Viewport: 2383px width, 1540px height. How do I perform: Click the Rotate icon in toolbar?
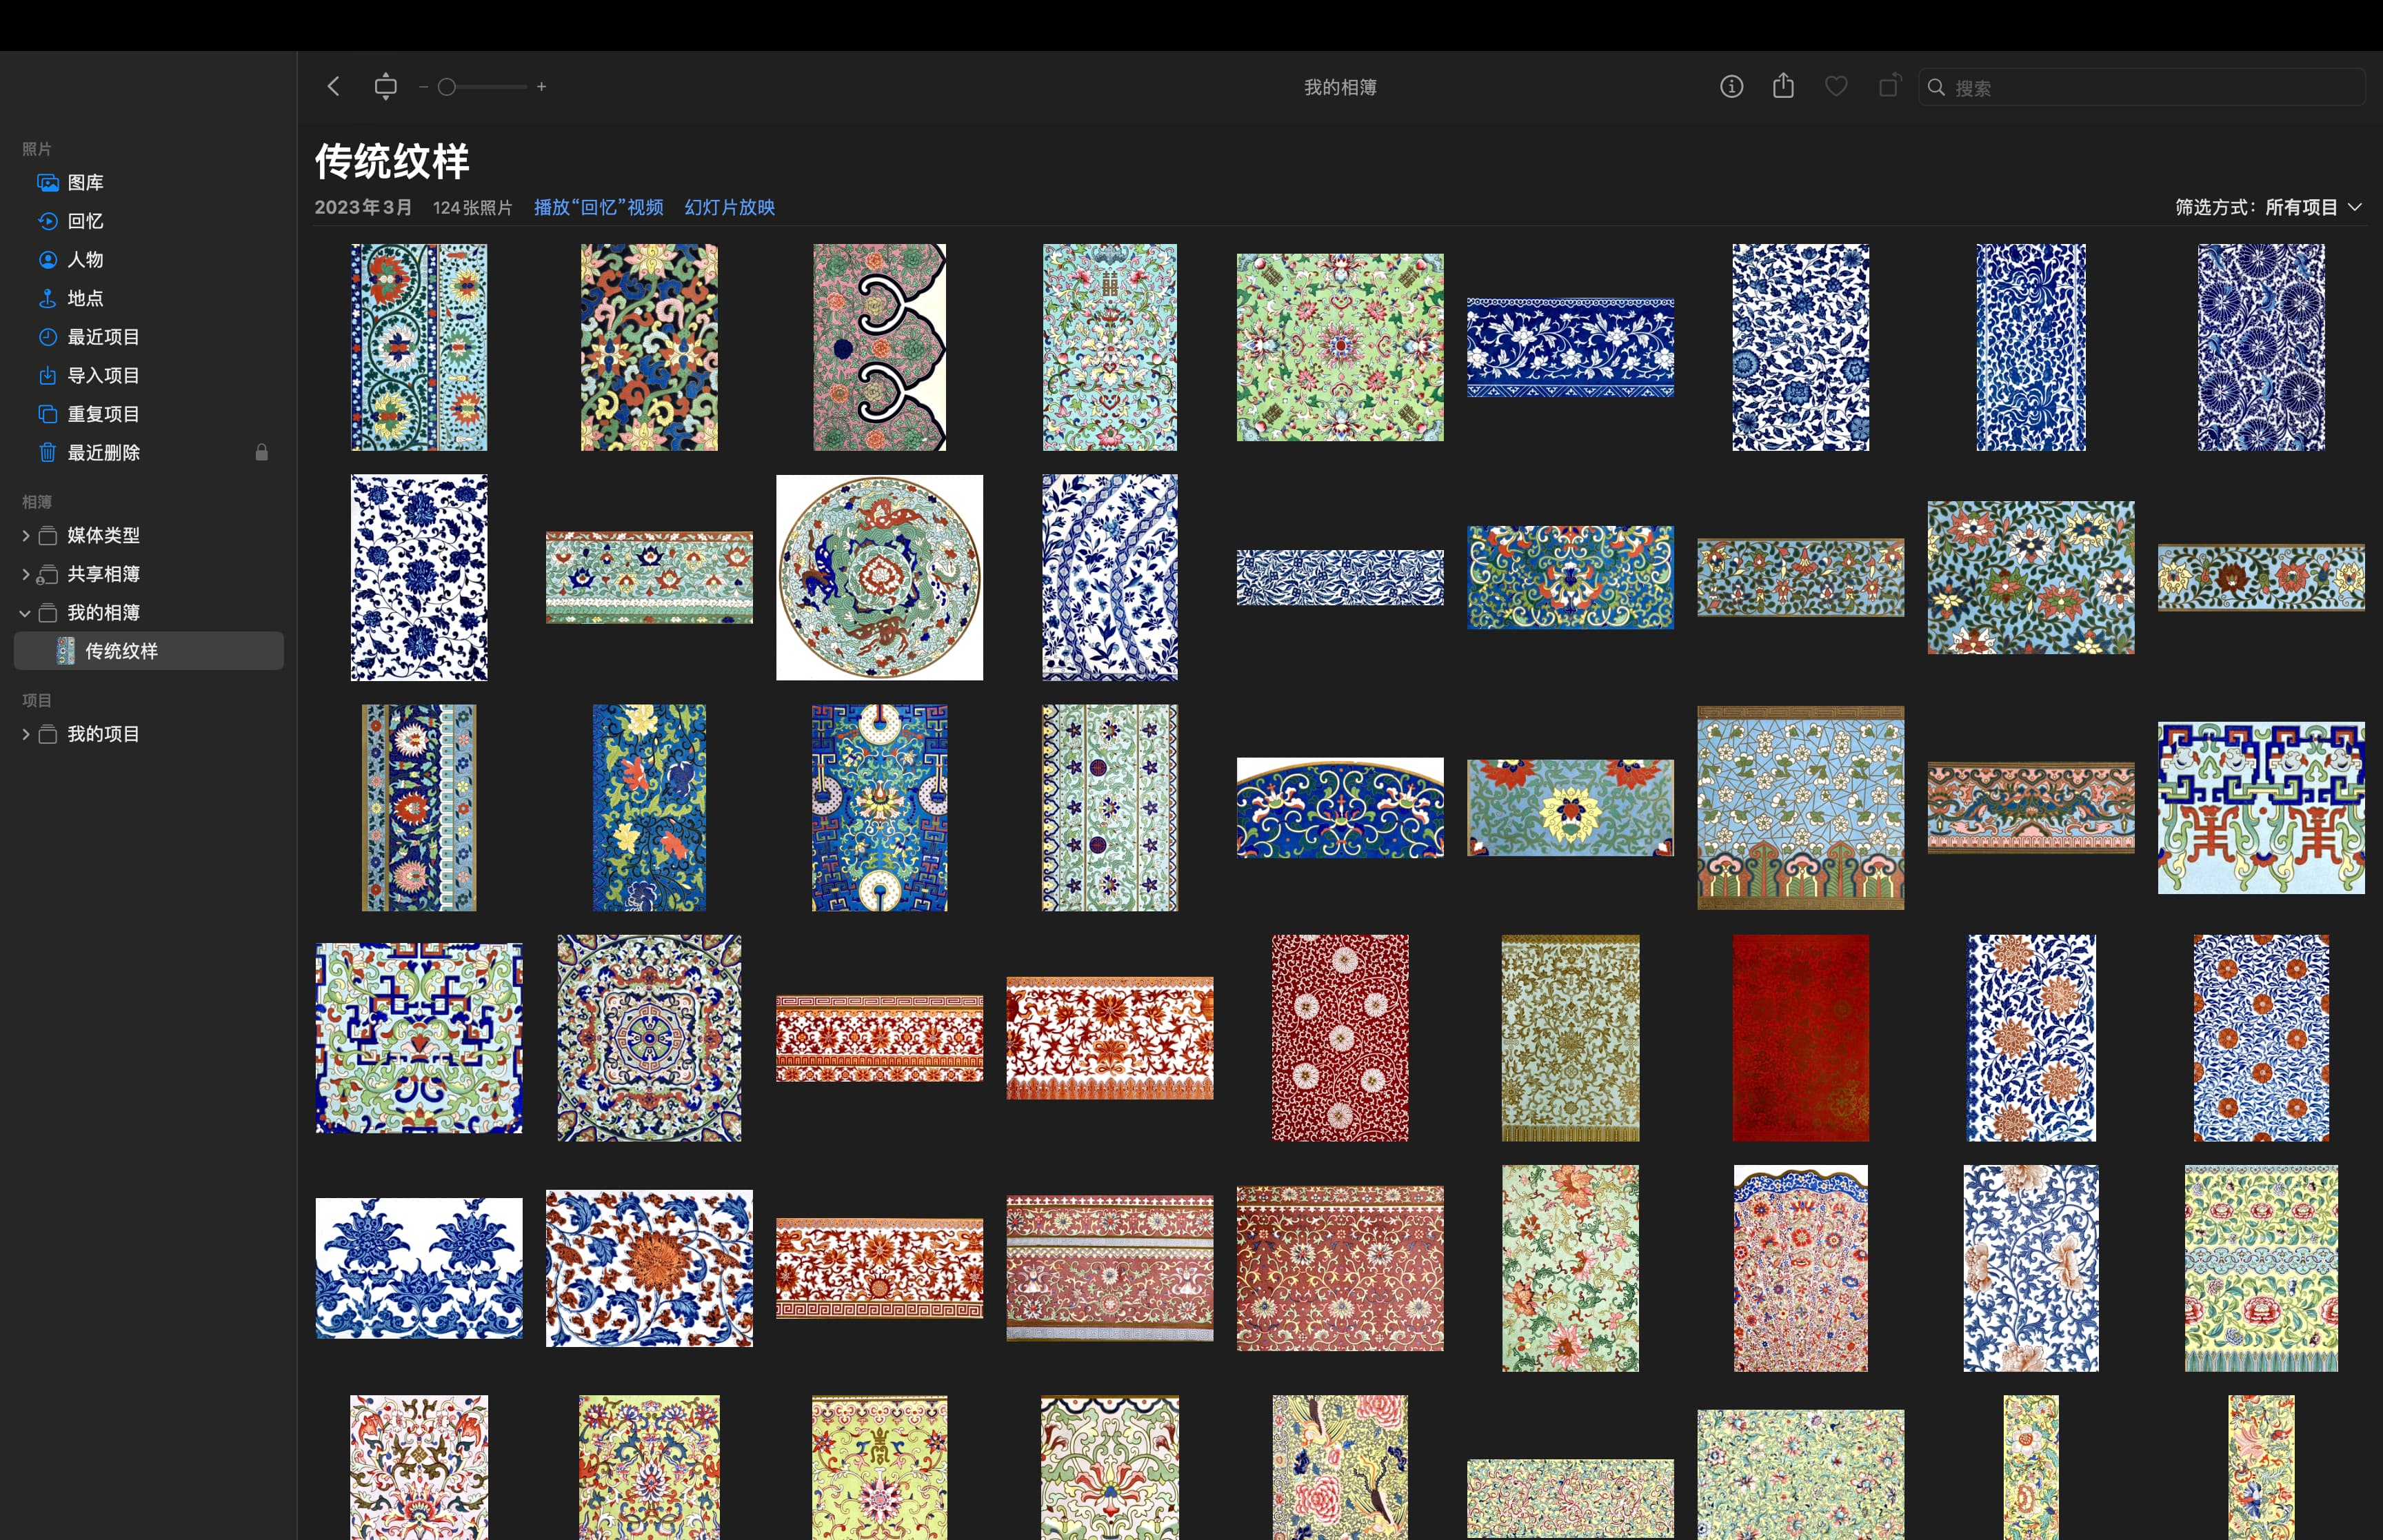(x=1888, y=86)
